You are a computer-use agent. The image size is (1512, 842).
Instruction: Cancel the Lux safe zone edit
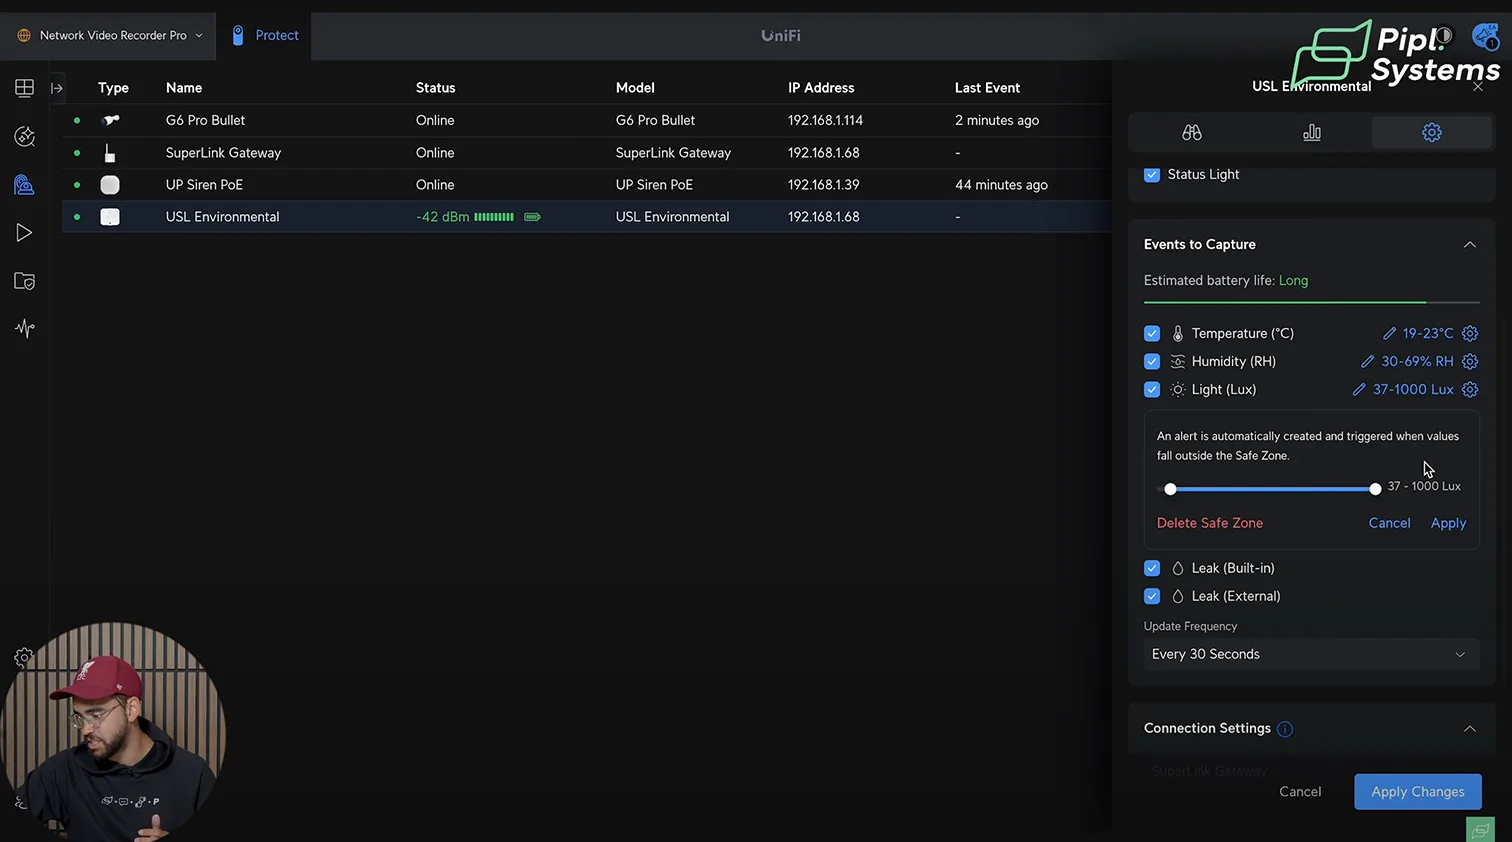pos(1389,523)
